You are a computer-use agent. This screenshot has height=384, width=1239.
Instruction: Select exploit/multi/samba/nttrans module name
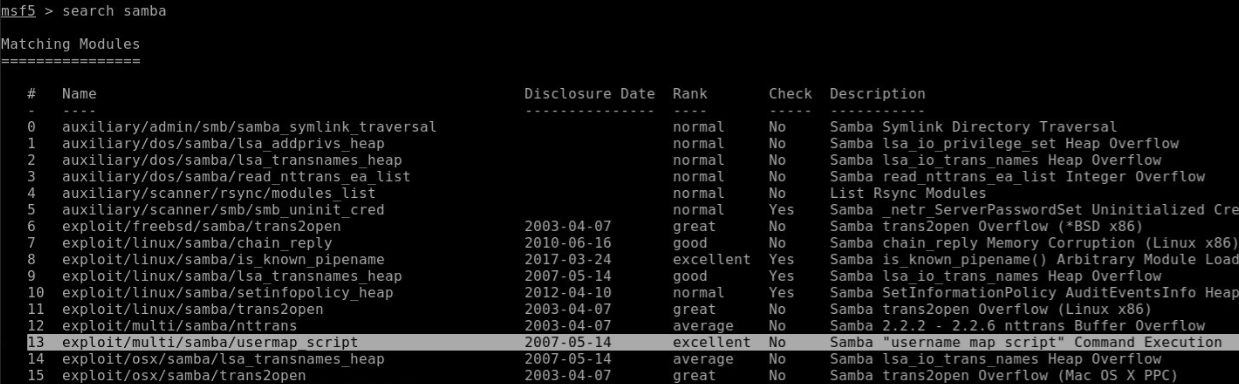(x=178, y=325)
